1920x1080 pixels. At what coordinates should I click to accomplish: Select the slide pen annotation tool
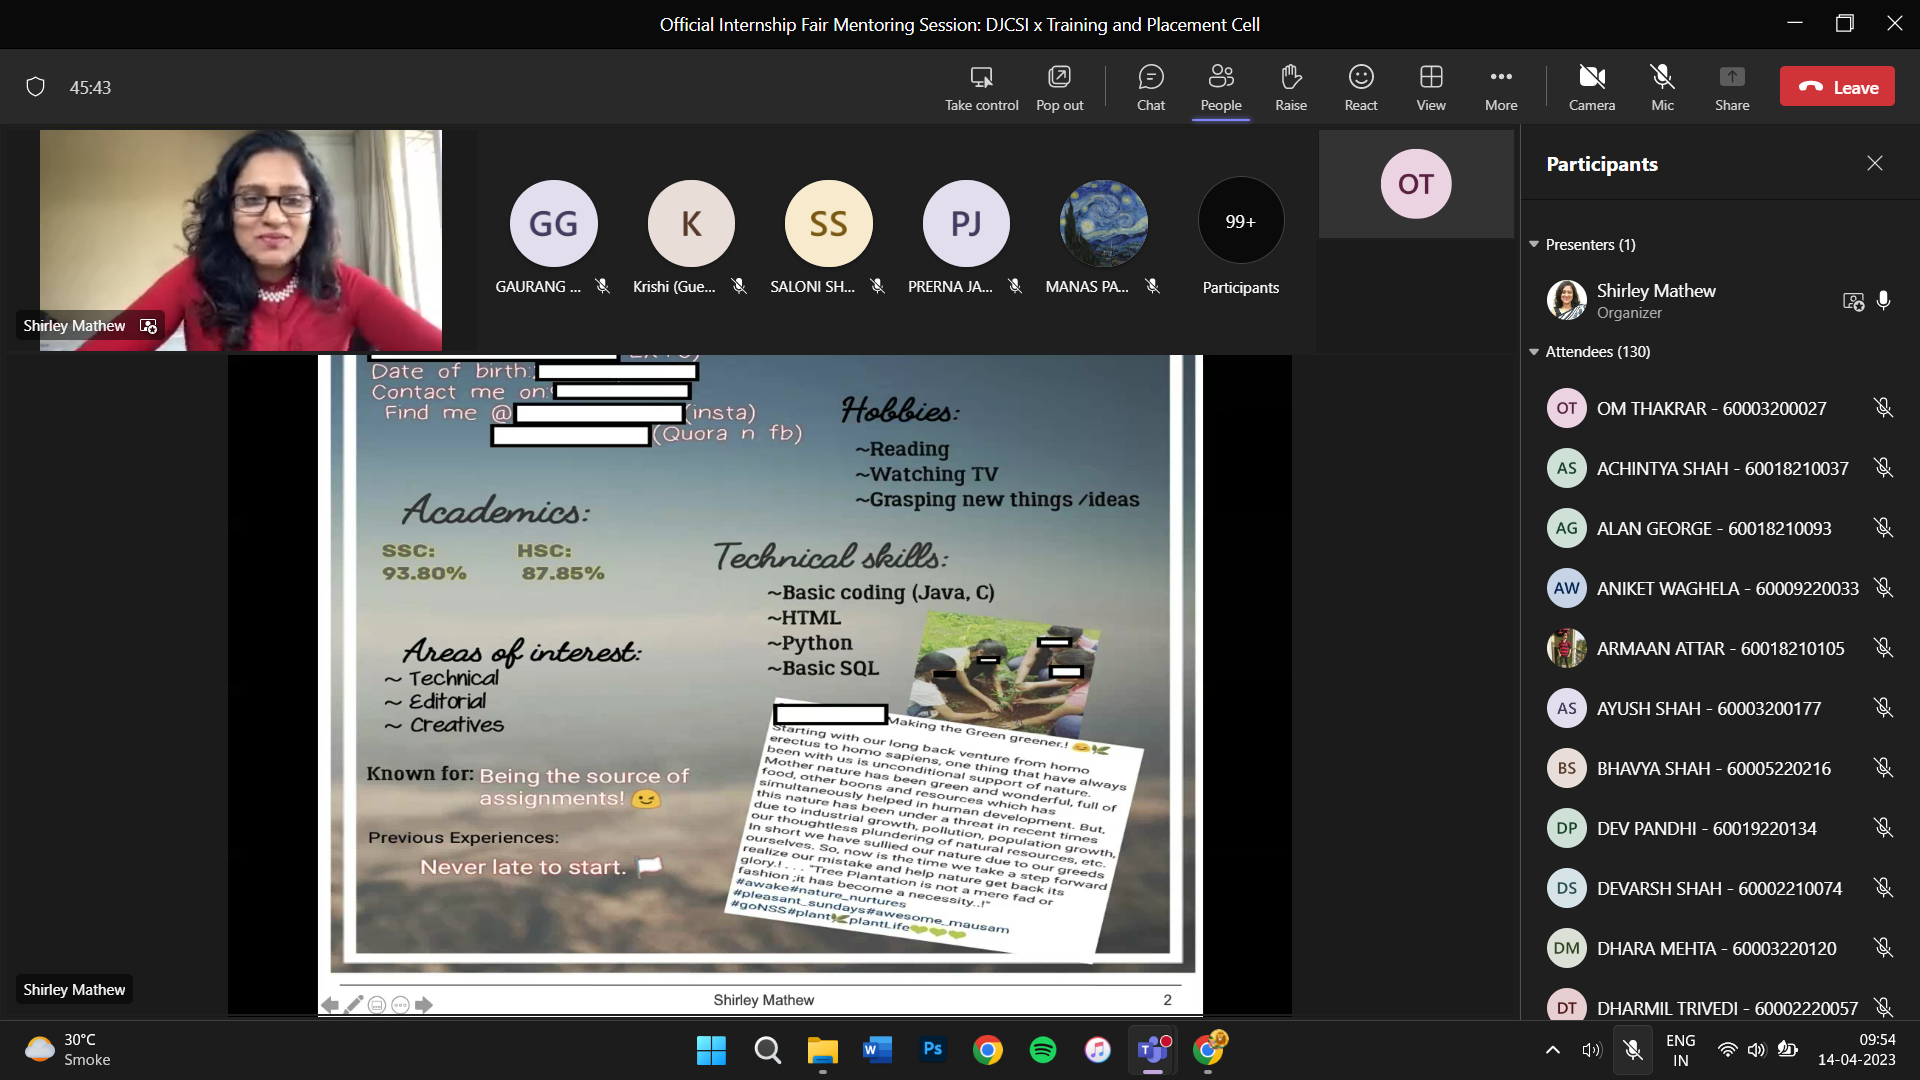(x=353, y=1004)
